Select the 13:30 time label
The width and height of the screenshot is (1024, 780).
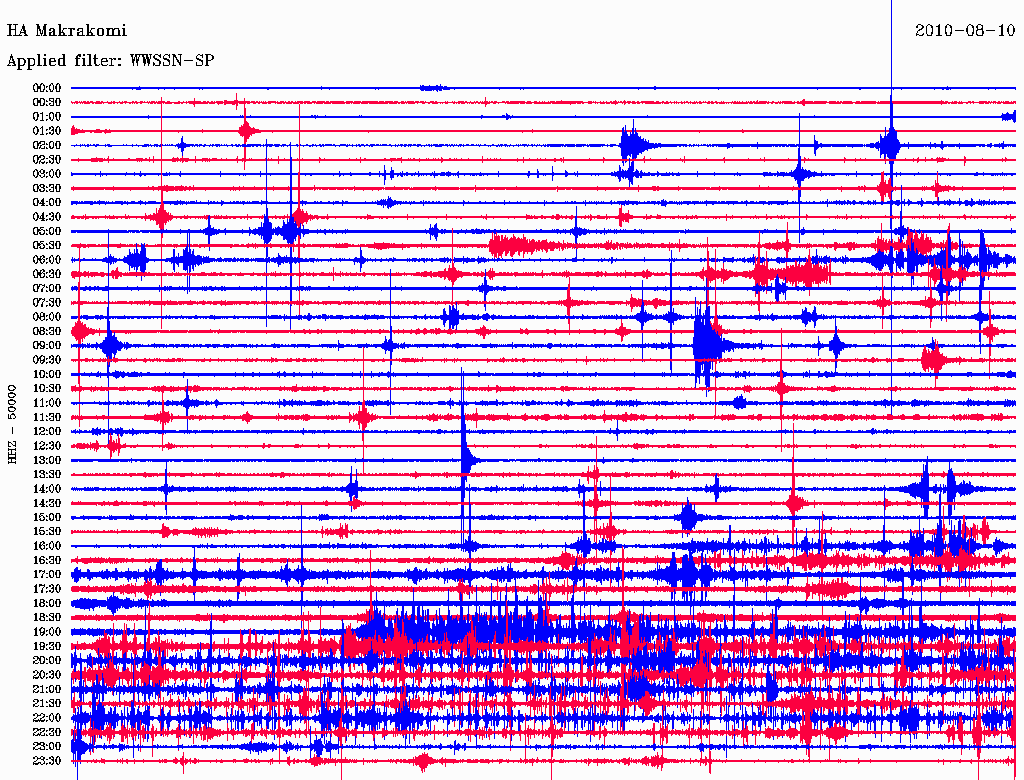46,475
